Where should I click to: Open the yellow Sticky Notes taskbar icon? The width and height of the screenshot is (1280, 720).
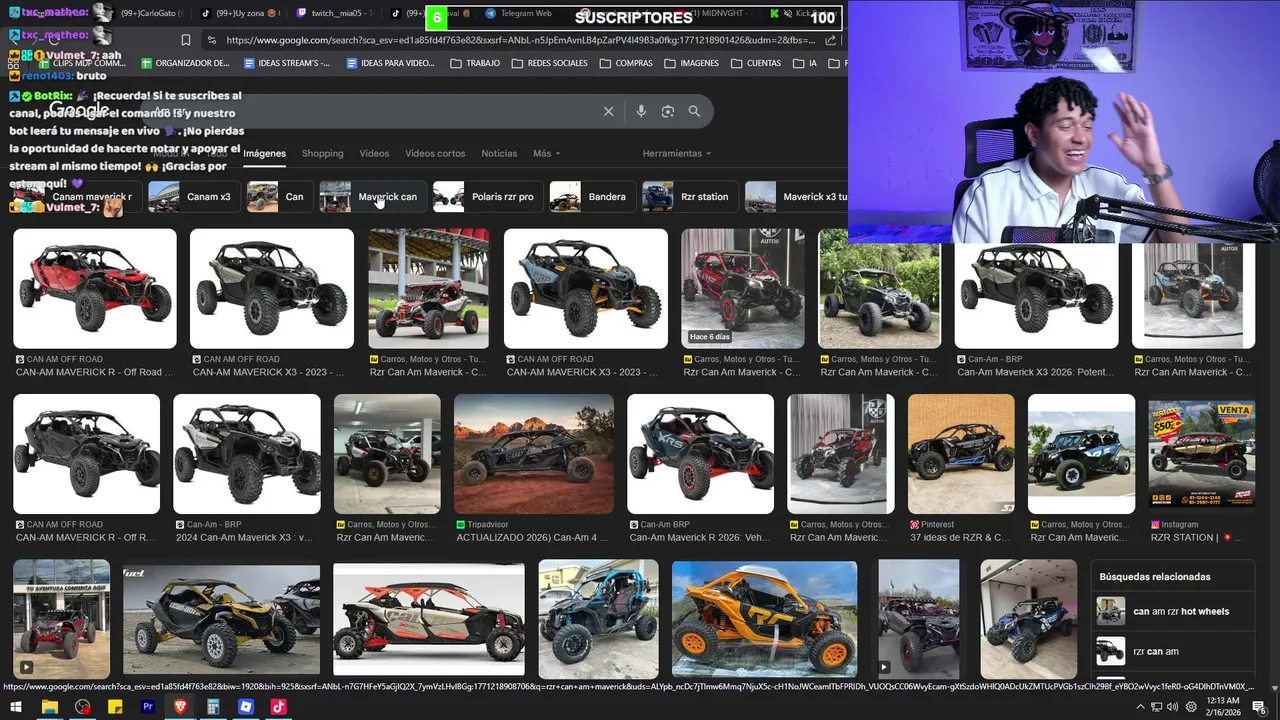pos(115,707)
